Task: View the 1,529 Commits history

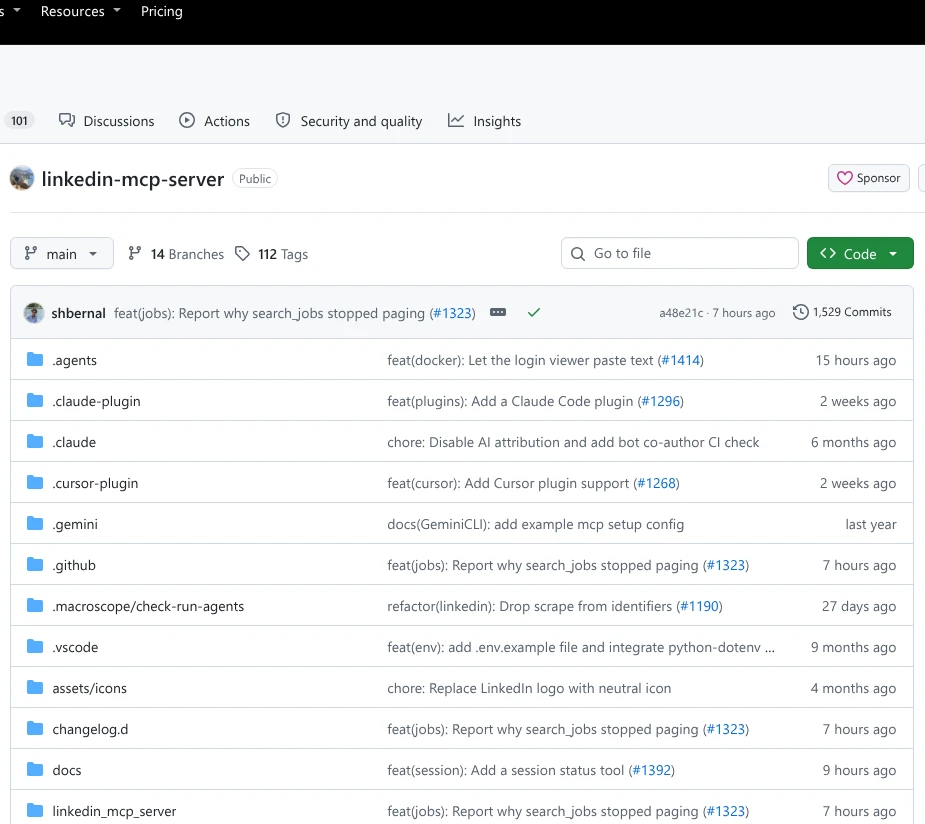Action: [842, 312]
